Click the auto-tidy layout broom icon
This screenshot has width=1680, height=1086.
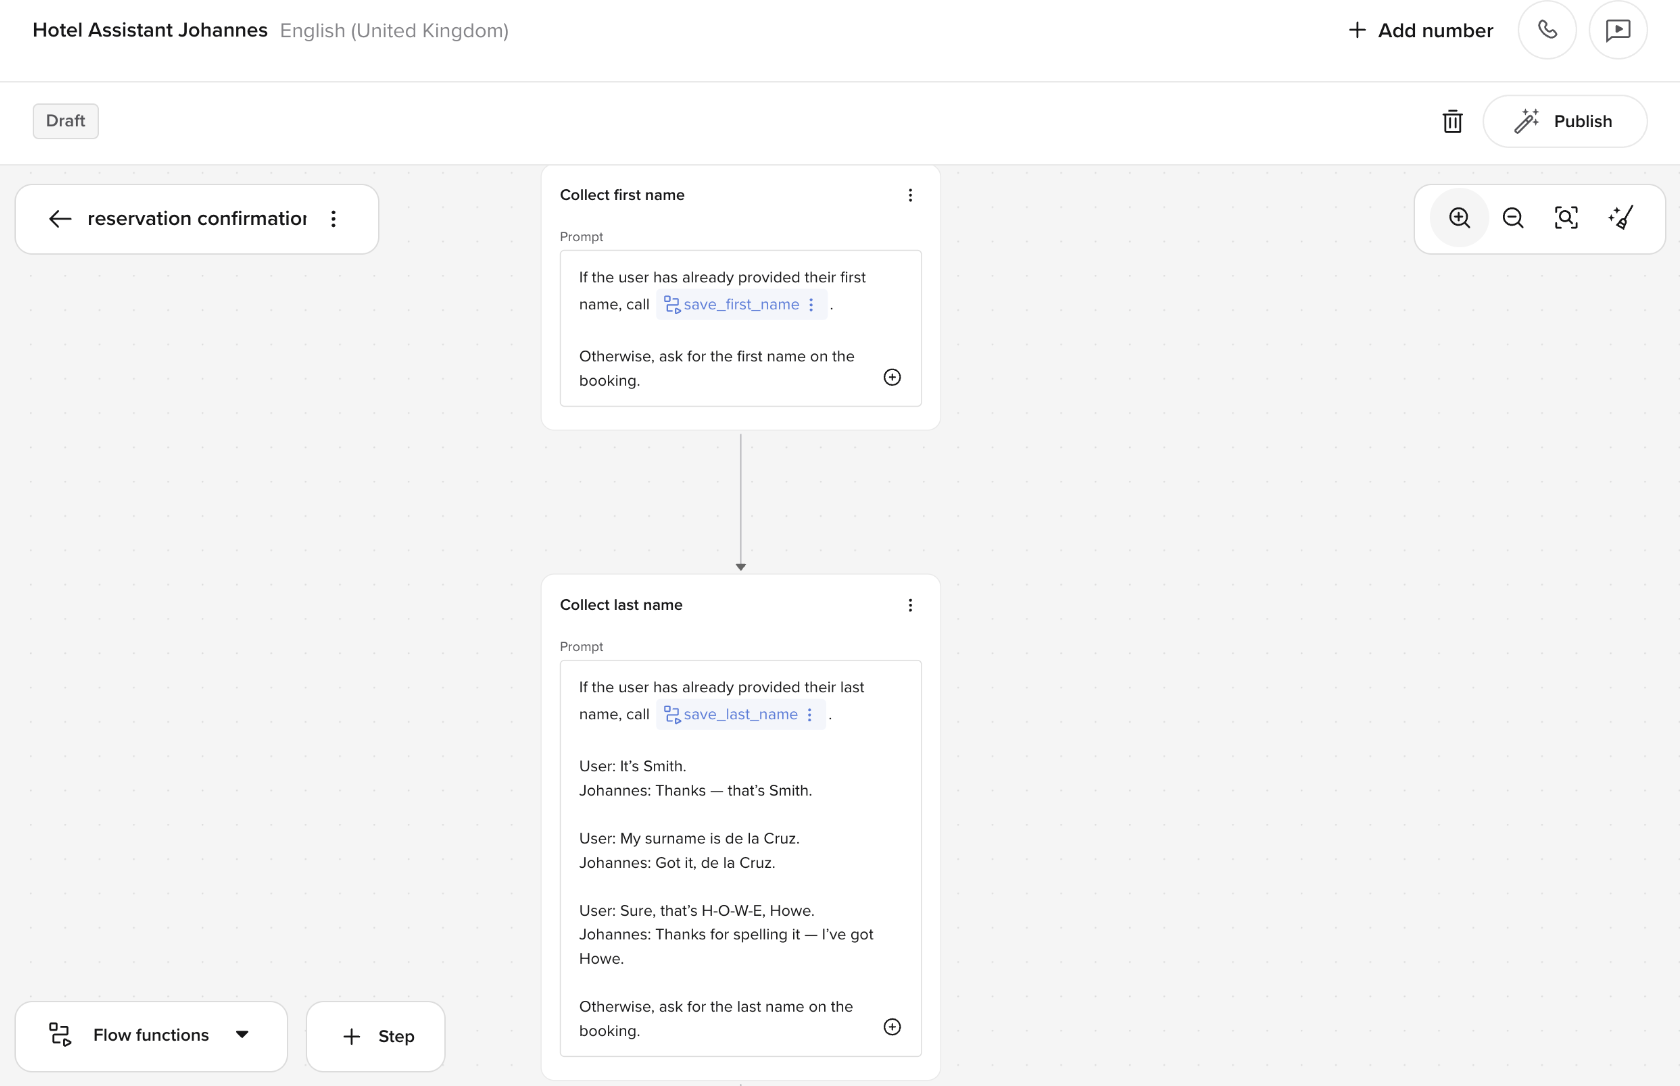1620,218
